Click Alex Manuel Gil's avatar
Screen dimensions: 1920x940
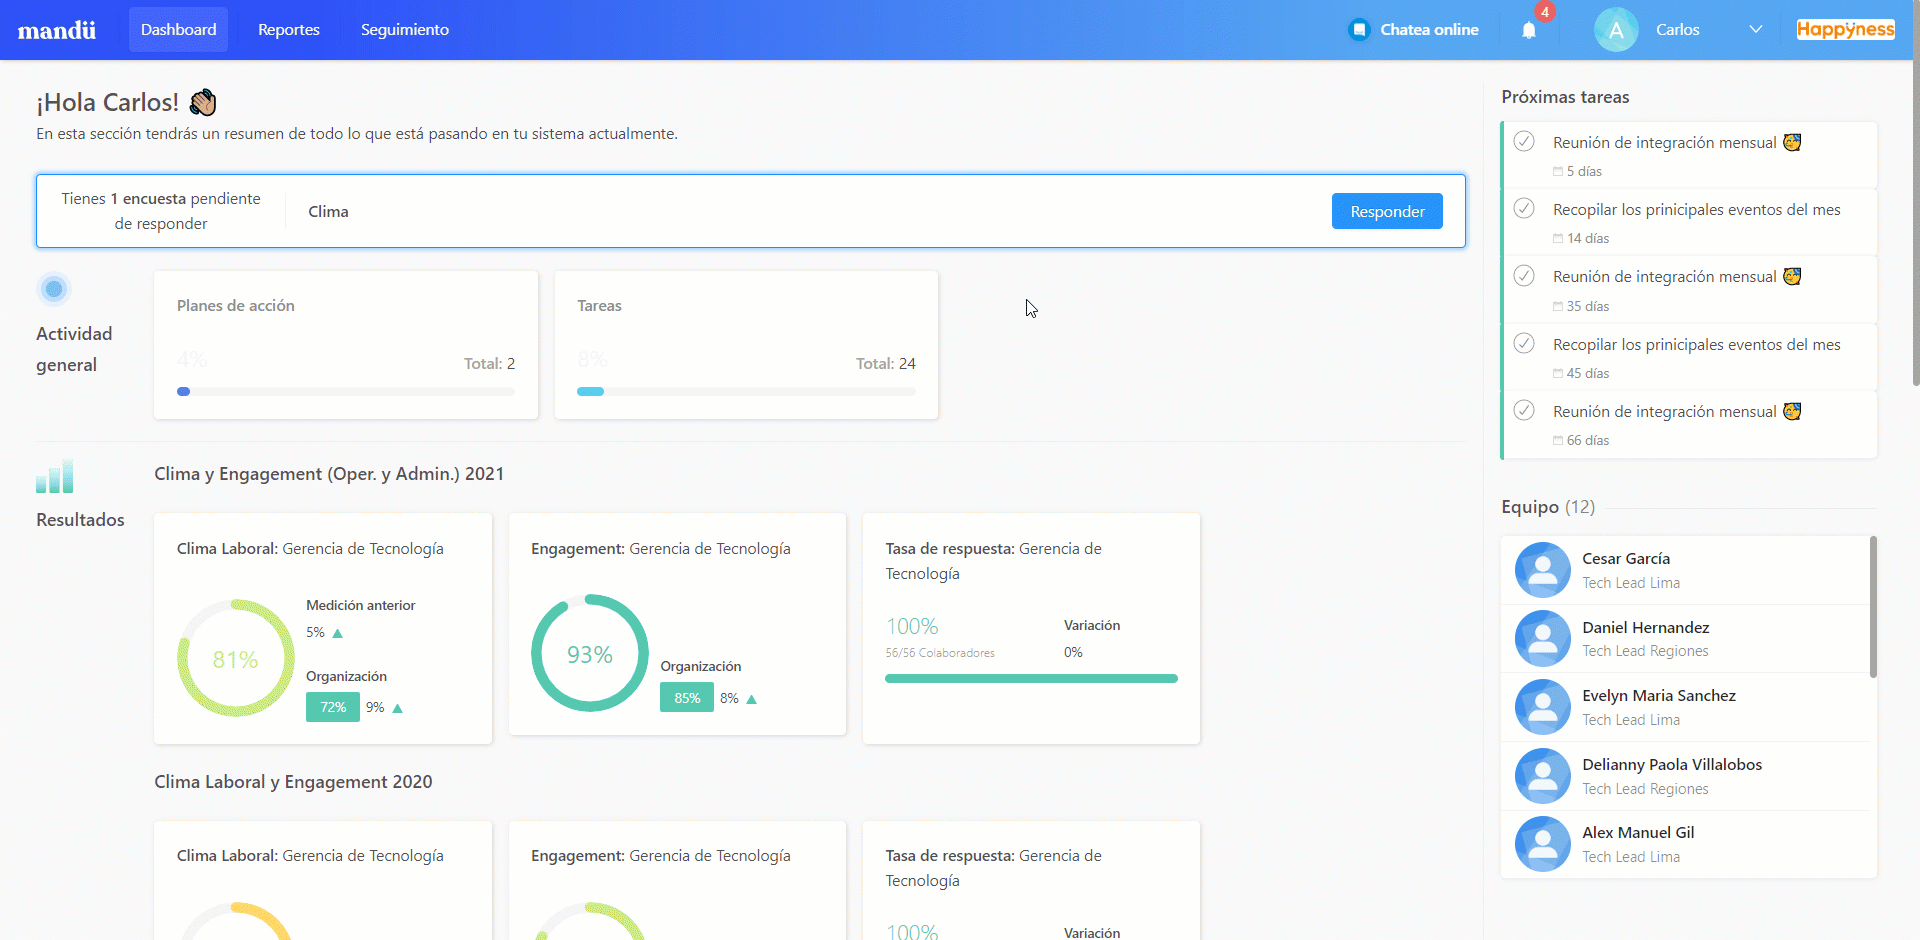click(x=1543, y=844)
